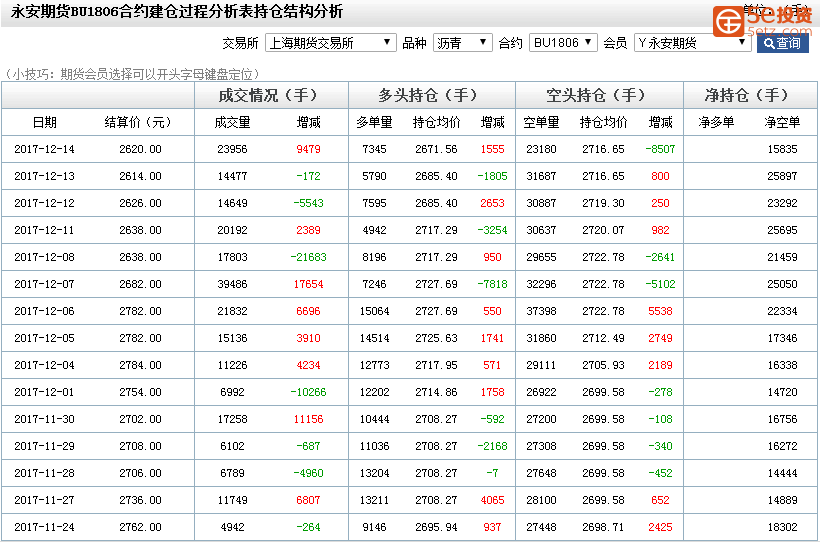
Task: Click settlement price 2620.00
Action: [140, 149]
